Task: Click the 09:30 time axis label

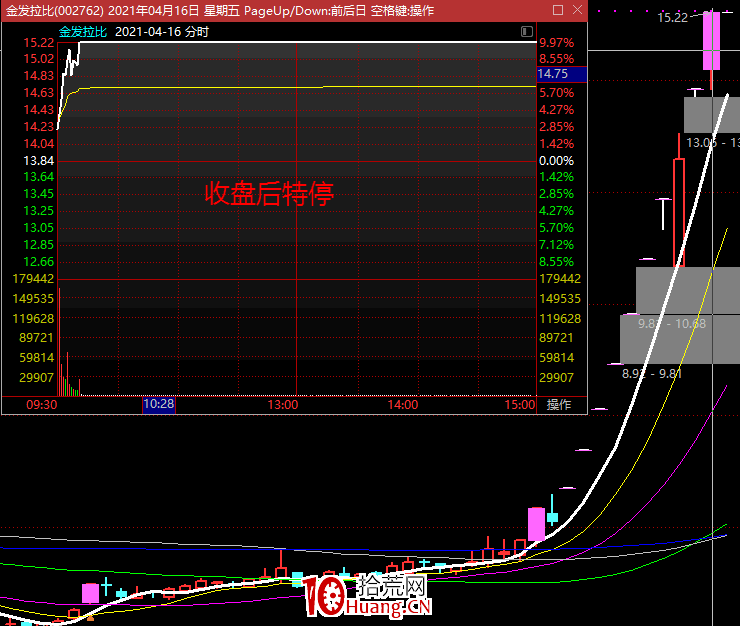Action: [x=42, y=405]
